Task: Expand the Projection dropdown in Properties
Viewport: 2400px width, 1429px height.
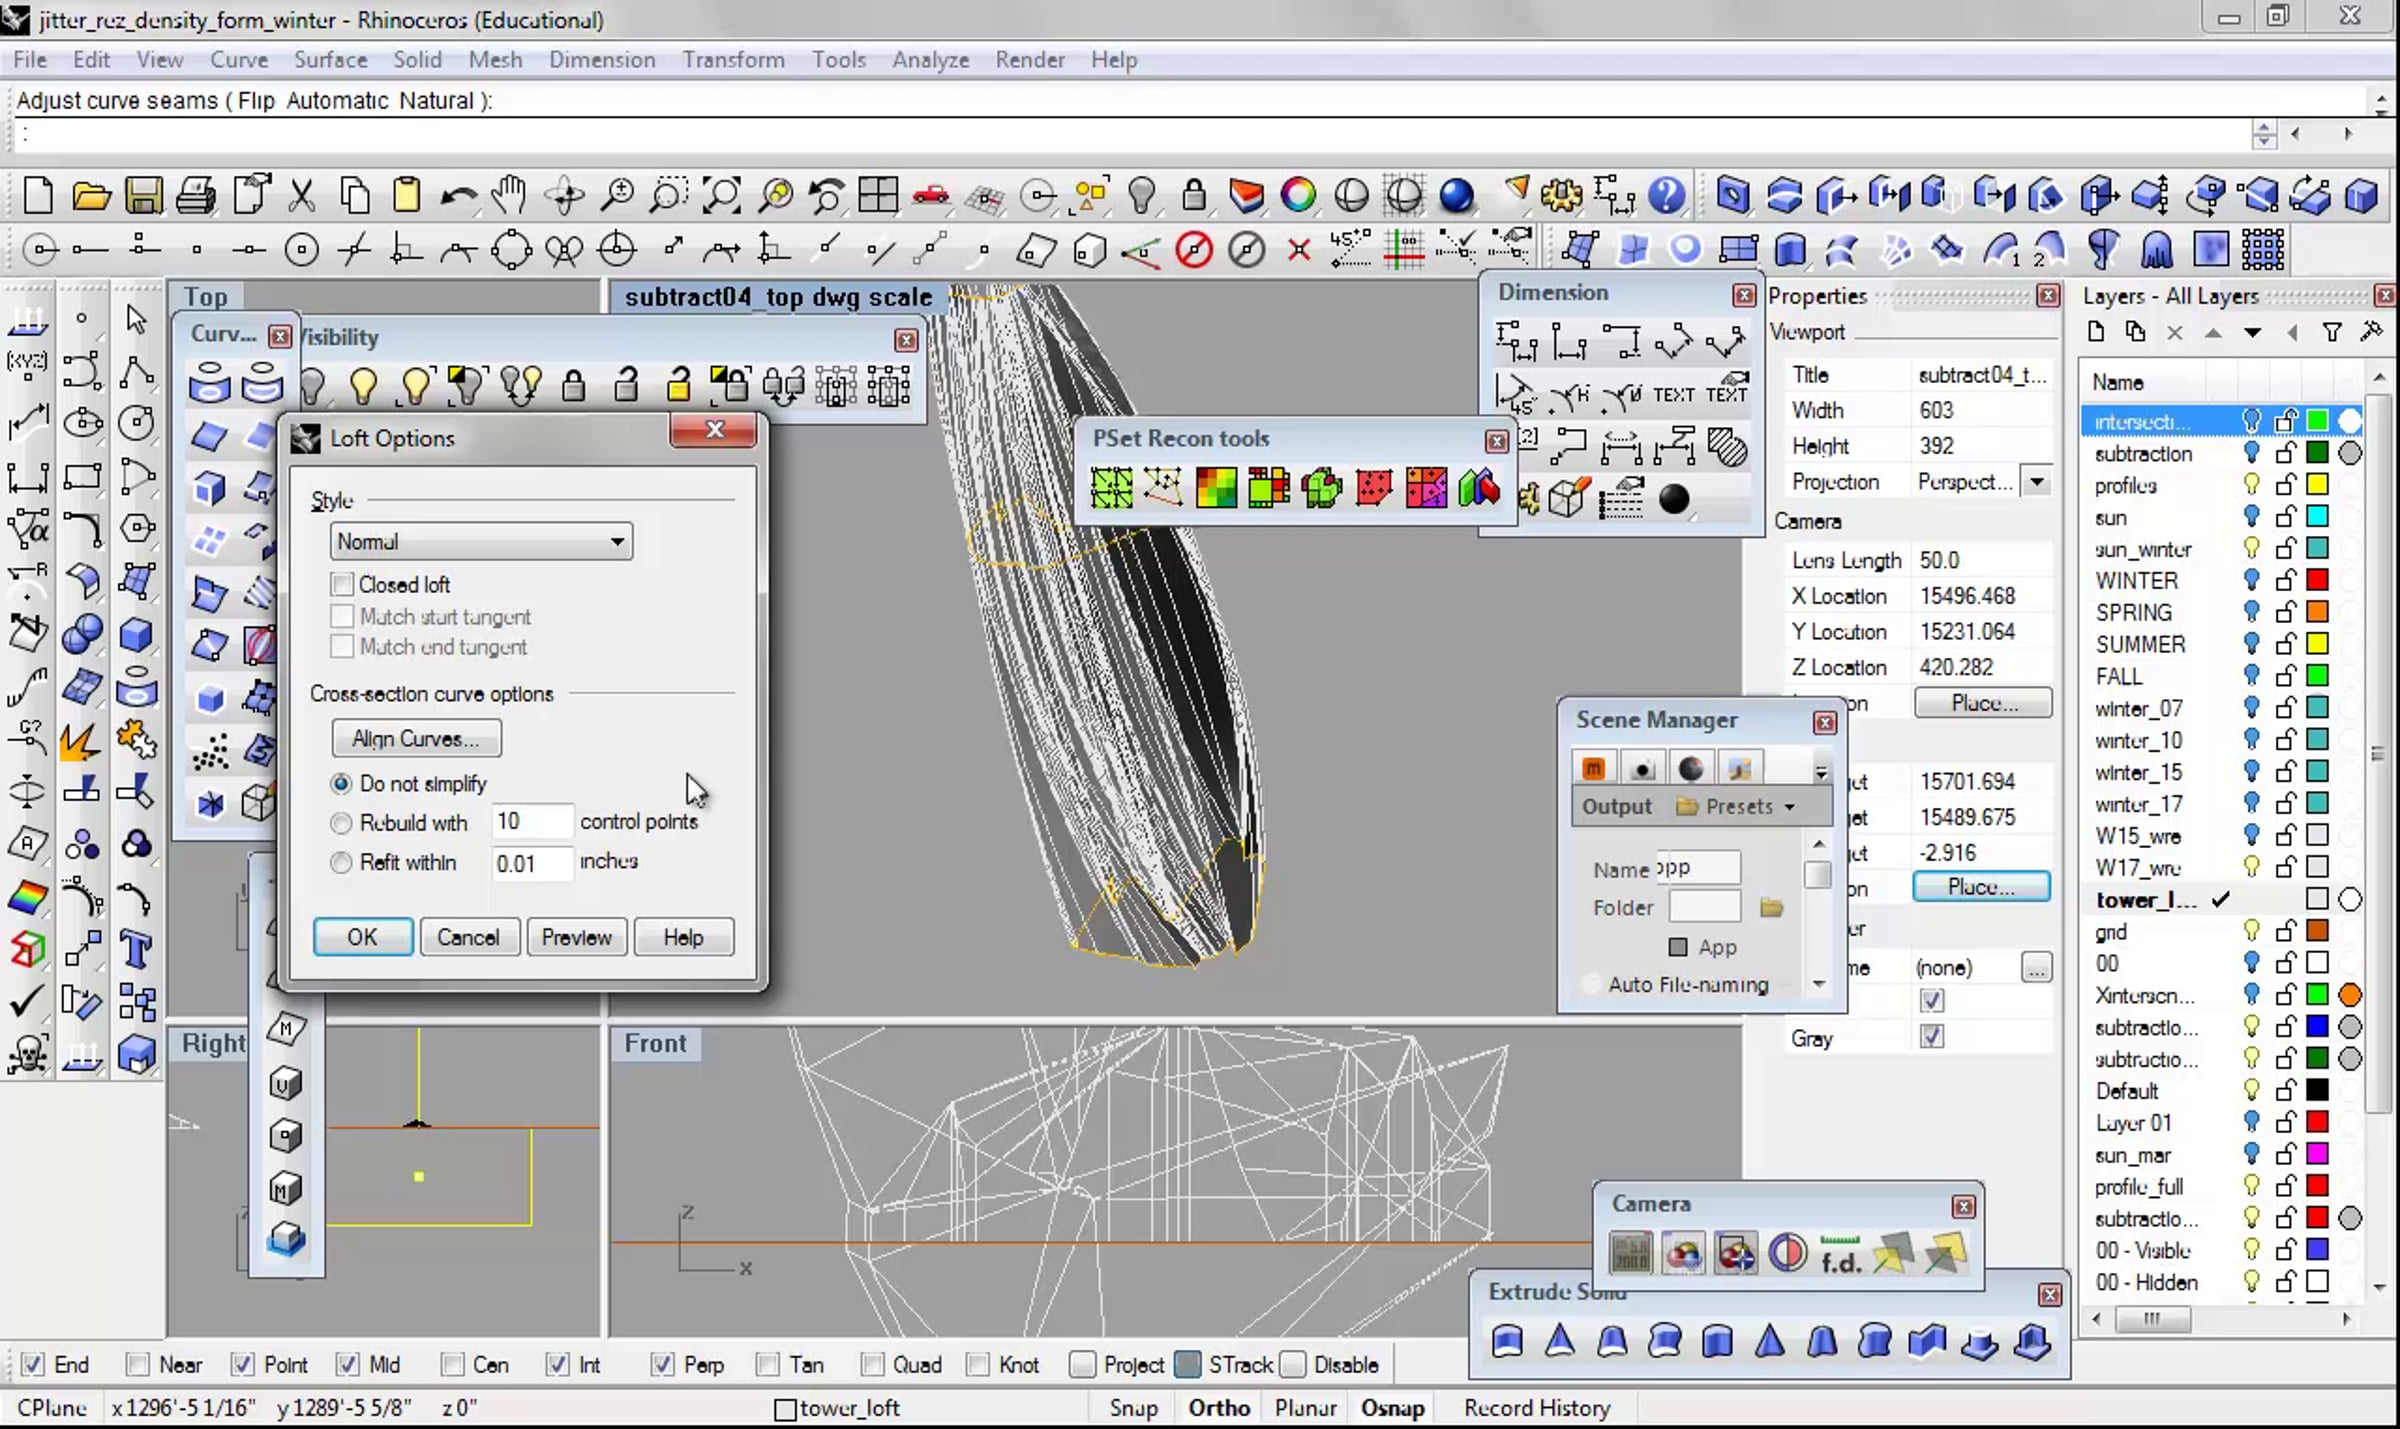Action: tap(2037, 482)
